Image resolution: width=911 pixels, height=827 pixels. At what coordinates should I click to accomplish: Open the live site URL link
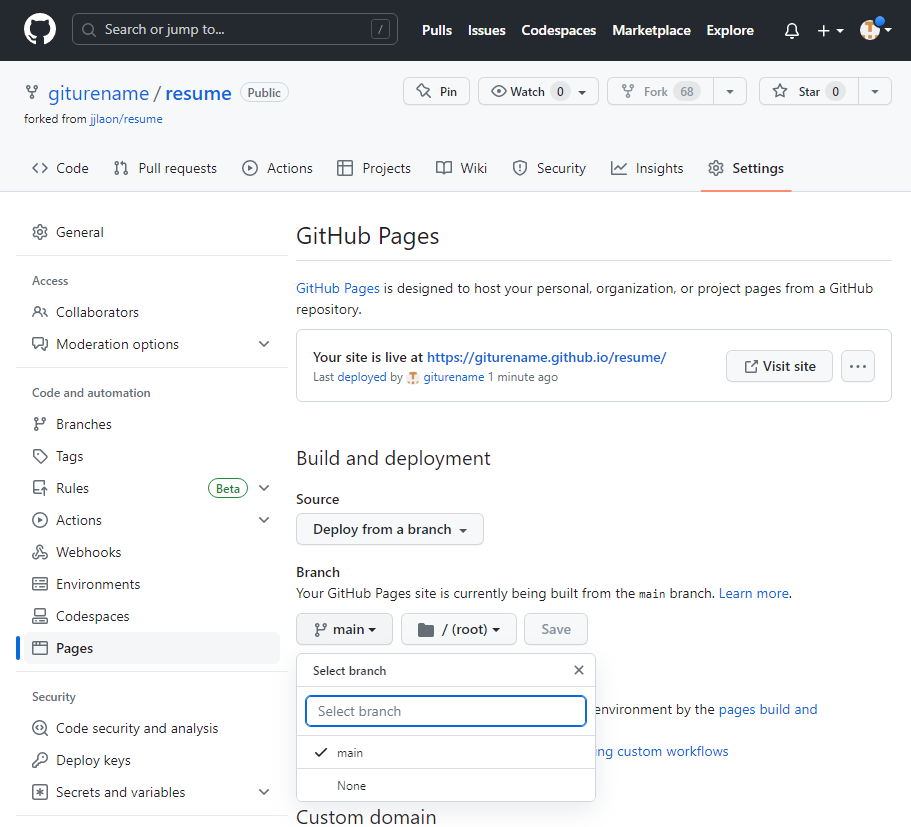point(547,357)
